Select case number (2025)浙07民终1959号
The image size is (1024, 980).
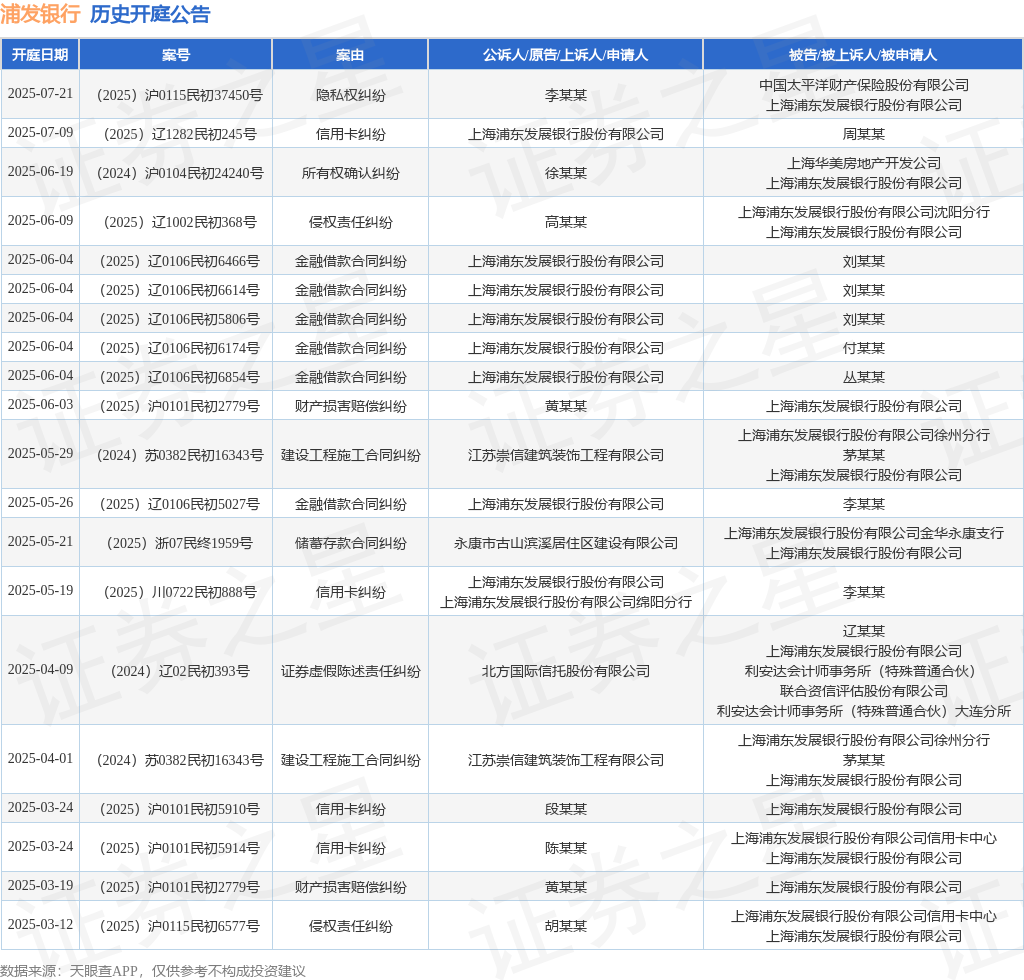180,544
